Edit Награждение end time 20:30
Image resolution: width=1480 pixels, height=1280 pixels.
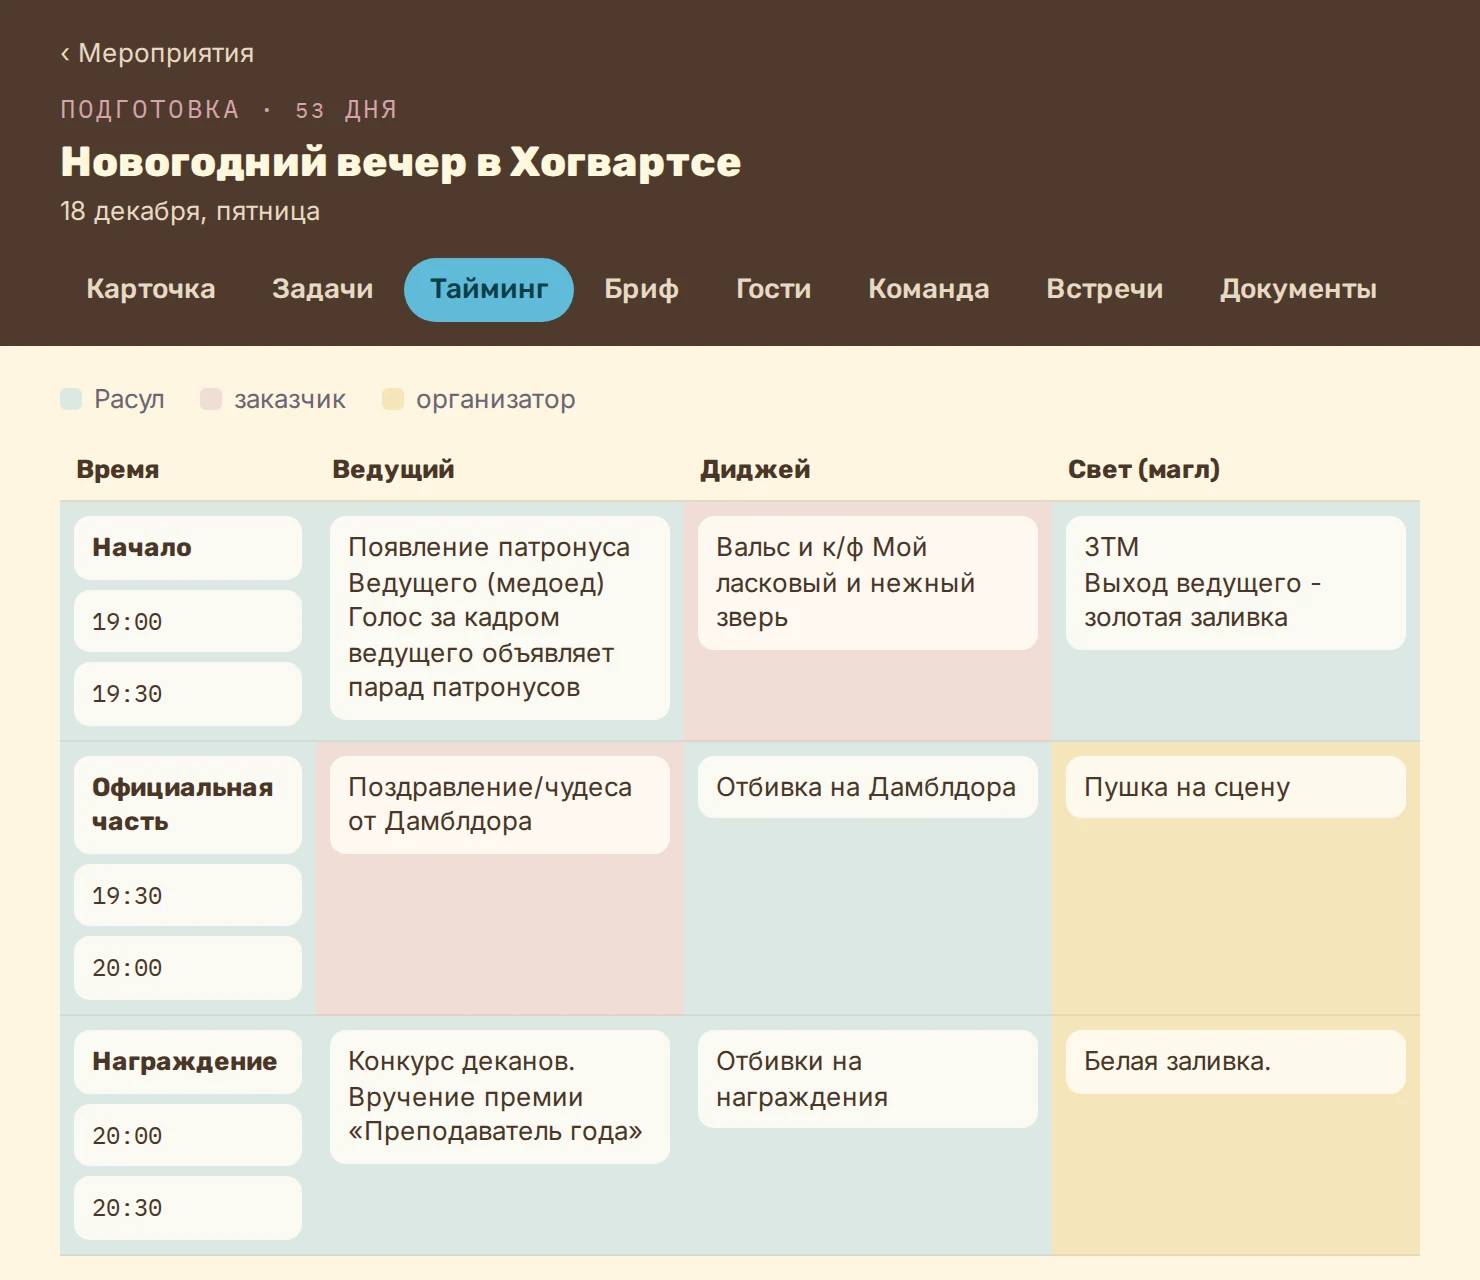coord(188,1207)
